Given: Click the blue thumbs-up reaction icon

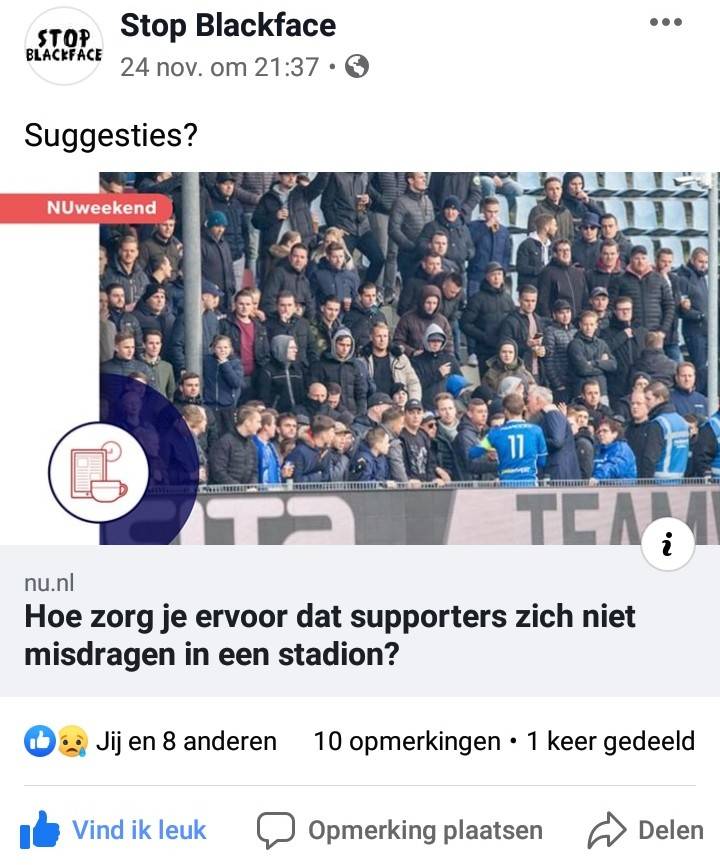Looking at the screenshot, I should click(40, 741).
